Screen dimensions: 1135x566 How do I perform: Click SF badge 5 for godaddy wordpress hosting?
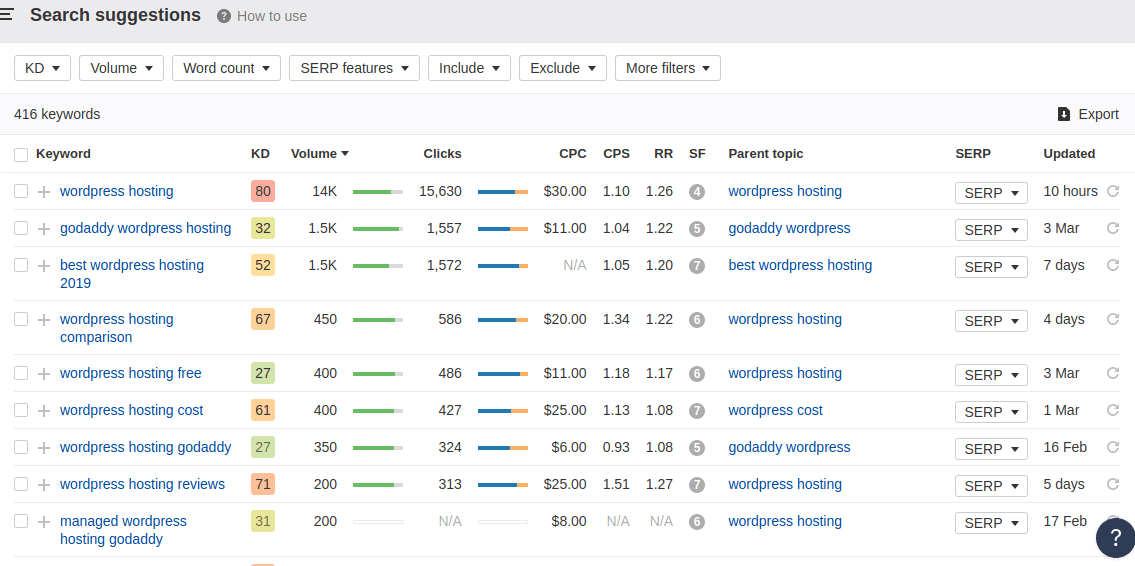click(697, 229)
